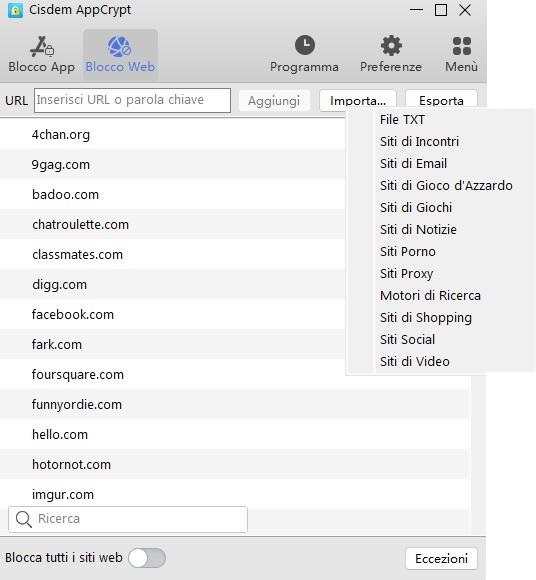Viewport: 536px width, 580px height.
Task: Focus the URL keyword input field
Action: click(x=132, y=100)
